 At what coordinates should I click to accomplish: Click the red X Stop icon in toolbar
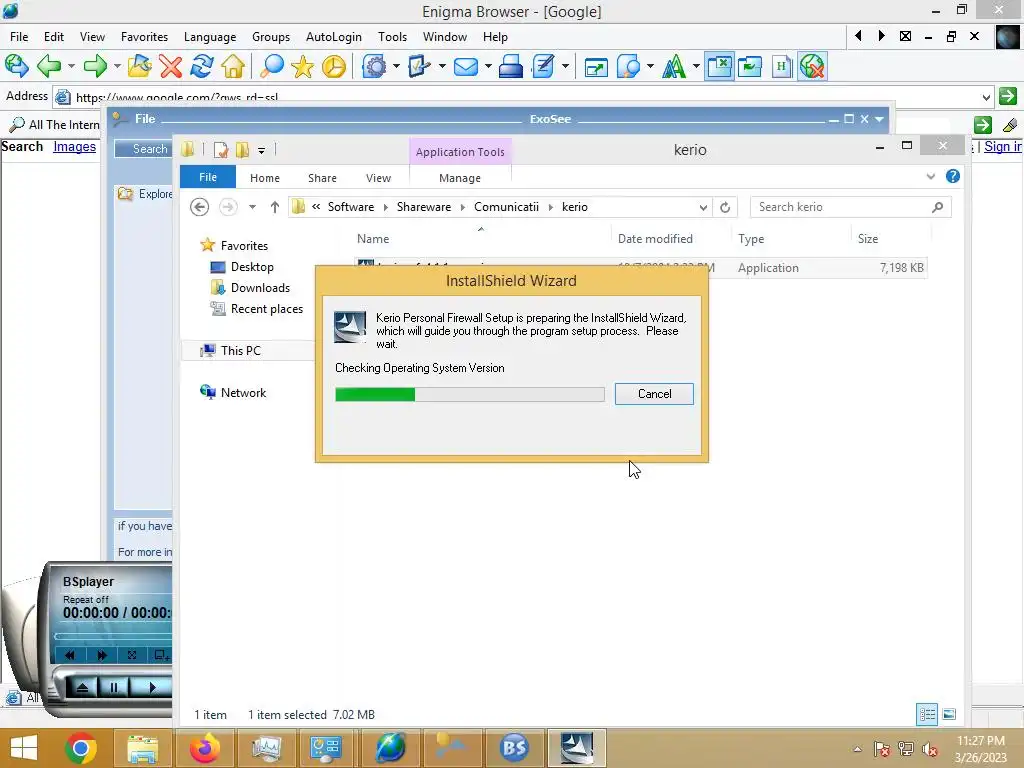tap(170, 66)
